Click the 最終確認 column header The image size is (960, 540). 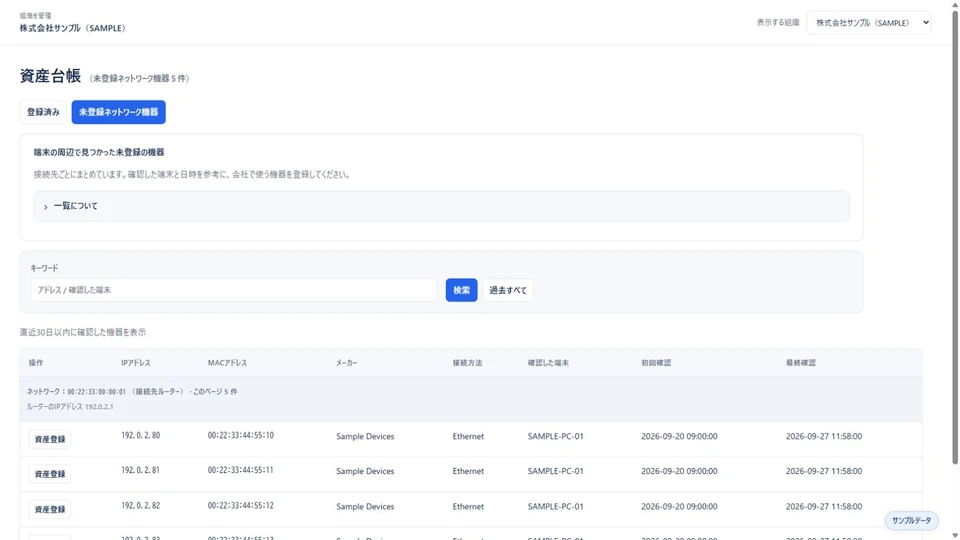point(801,363)
